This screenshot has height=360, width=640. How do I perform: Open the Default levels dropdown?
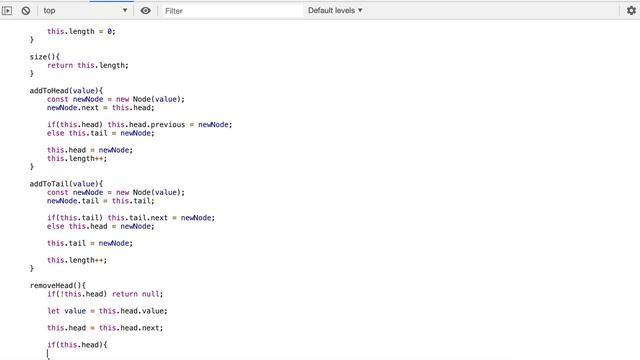point(335,11)
